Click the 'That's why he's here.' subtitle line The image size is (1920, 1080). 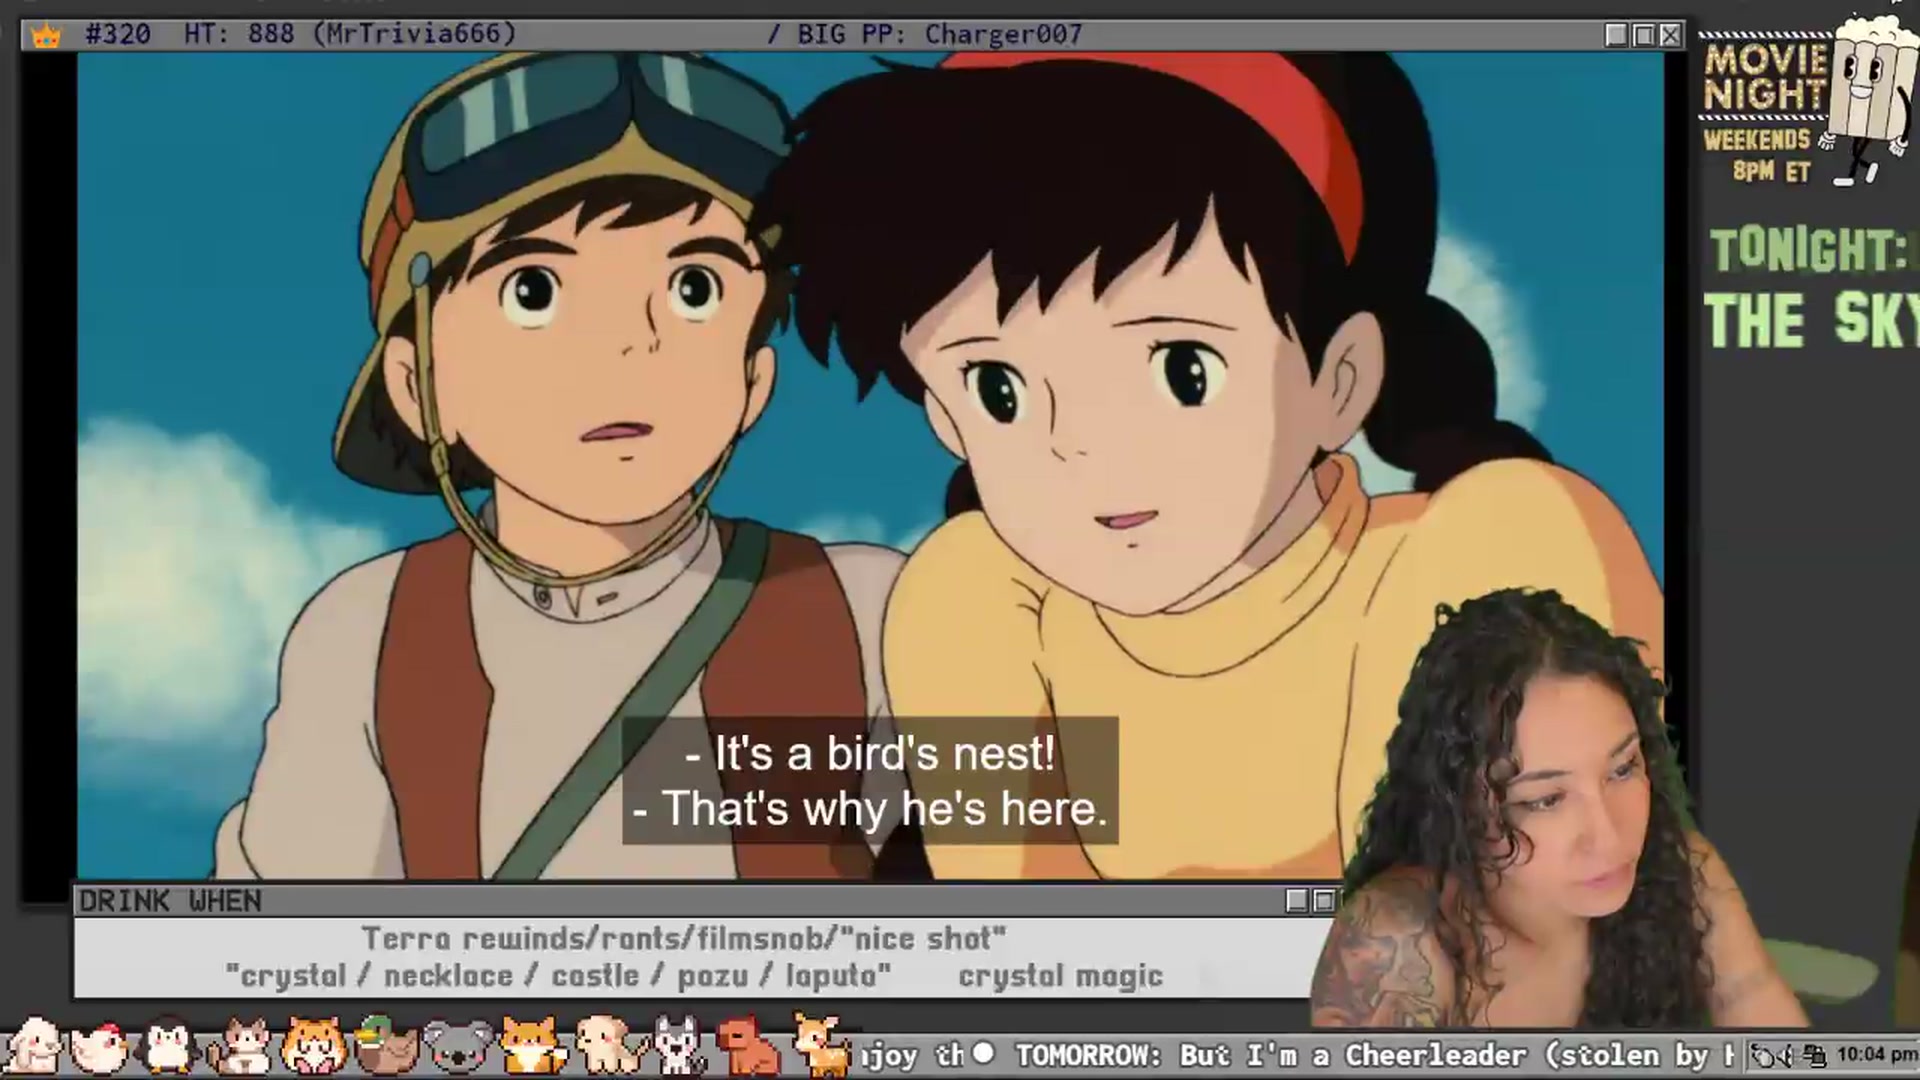(870, 808)
